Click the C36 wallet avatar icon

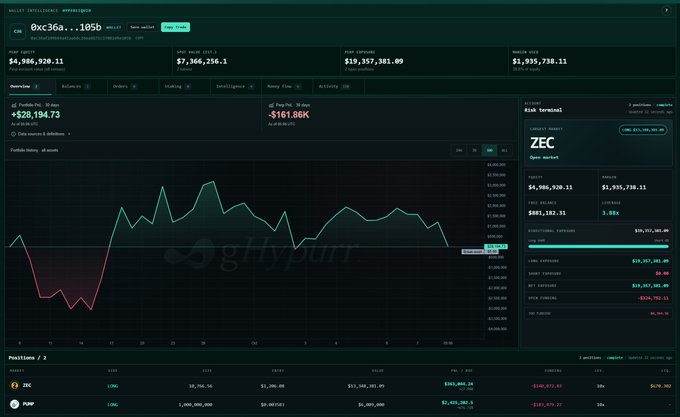tap(18, 31)
